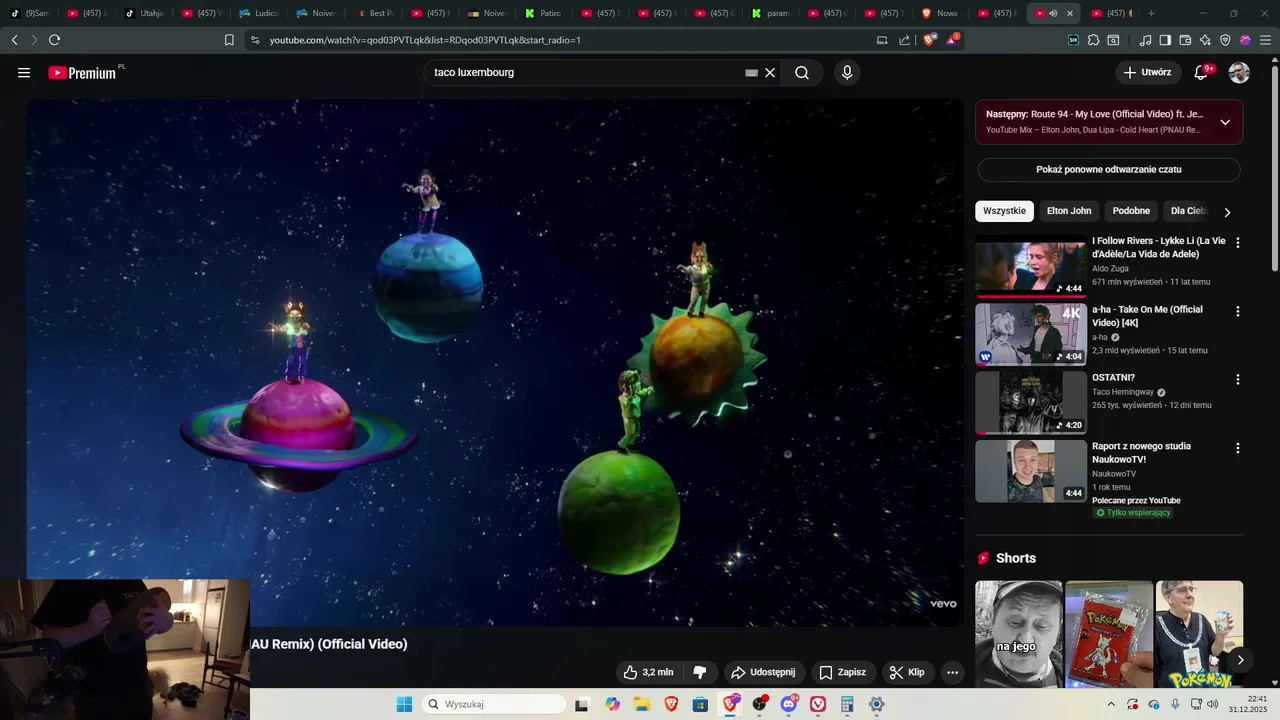Select the Podobne filter chip
Image resolution: width=1280 pixels, height=720 pixels.
click(1131, 211)
